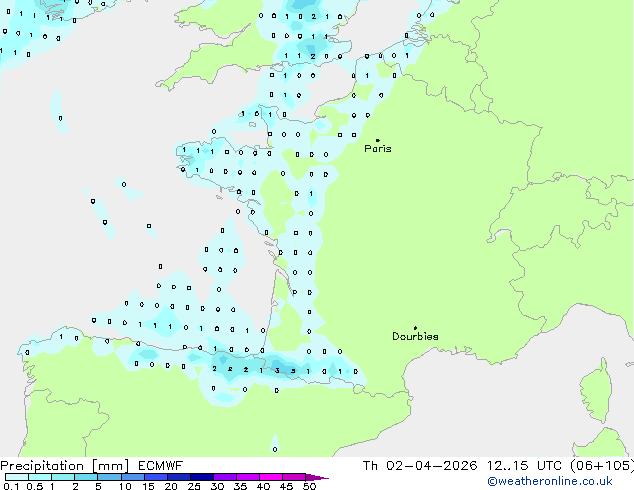Click the magenta 45 mm legend swatch
Screen dimensions: 634x490
tap(294, 477)
